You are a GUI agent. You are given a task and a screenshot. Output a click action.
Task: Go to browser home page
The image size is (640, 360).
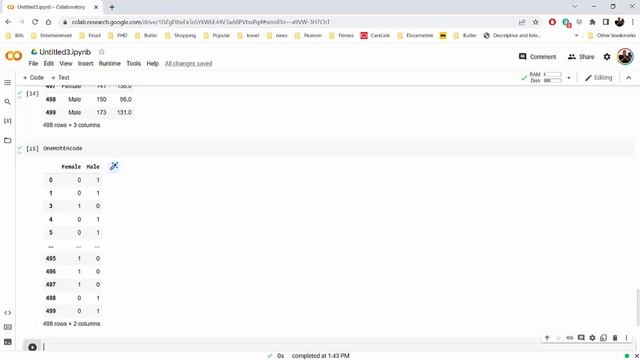[48, 22]
